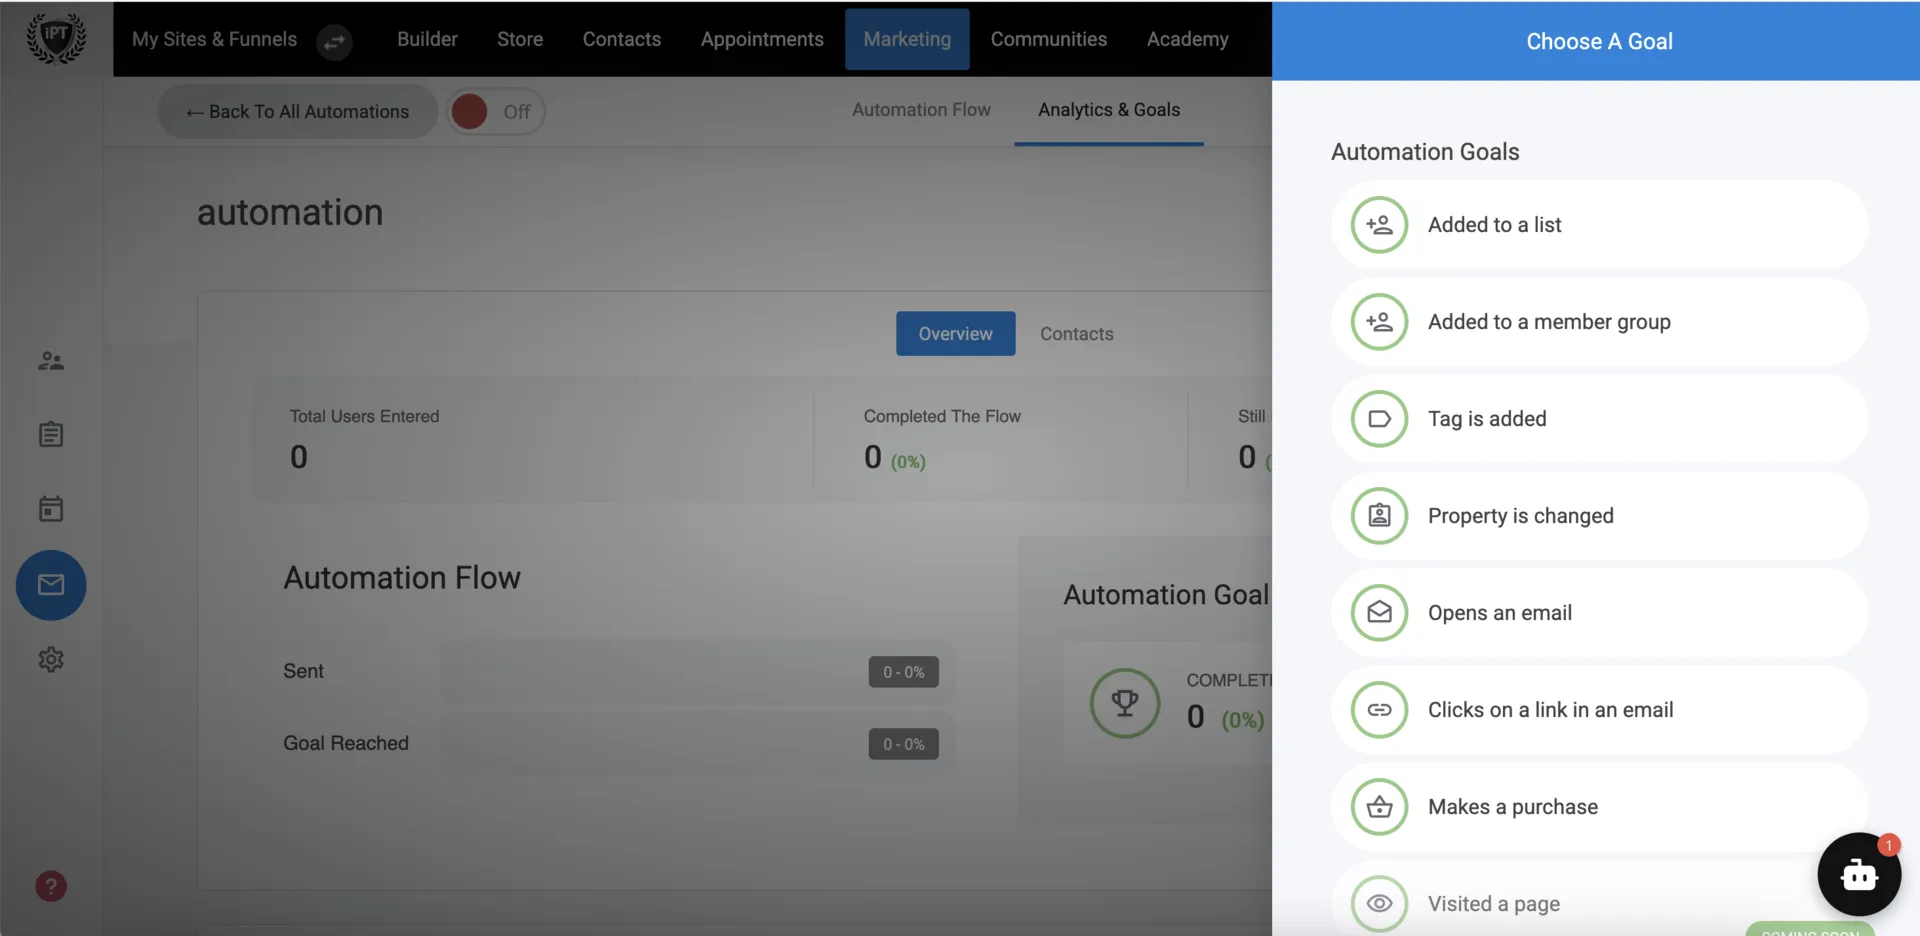Image resolution: width=1920 pixels, height=936 pixels.
Task: Choose the Makes a purchase goal
Action: [1599, 807]
